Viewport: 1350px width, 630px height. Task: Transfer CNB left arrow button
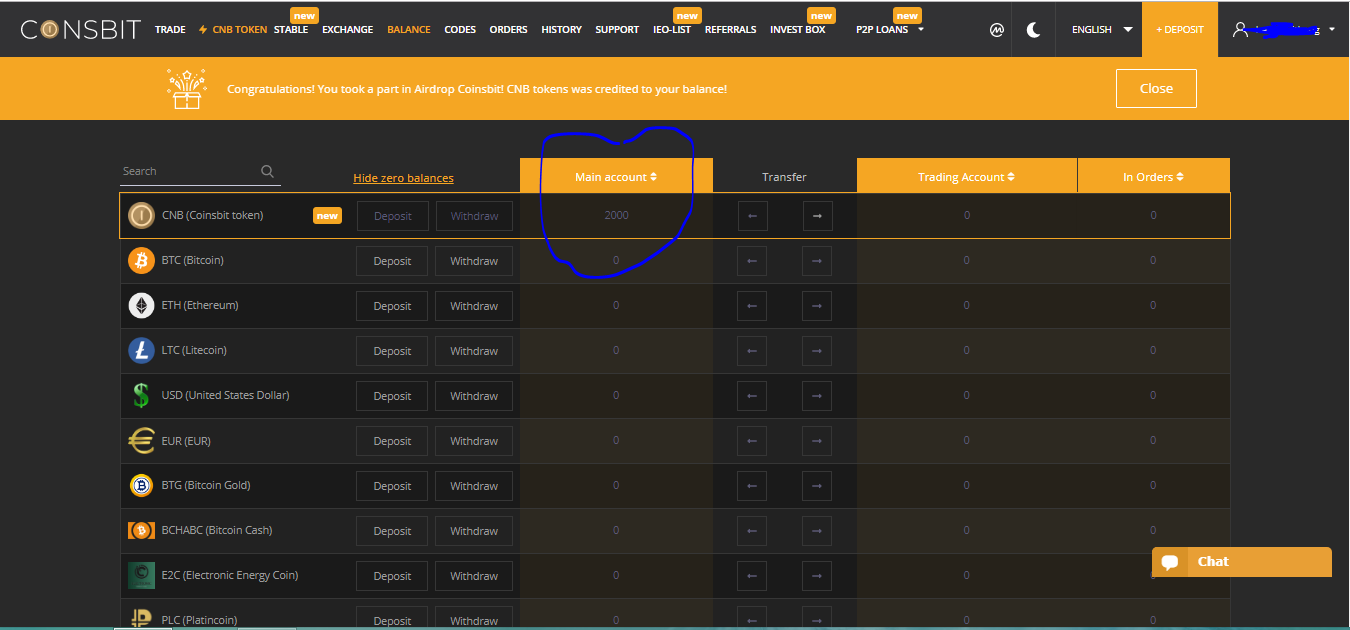coord(753,216)
